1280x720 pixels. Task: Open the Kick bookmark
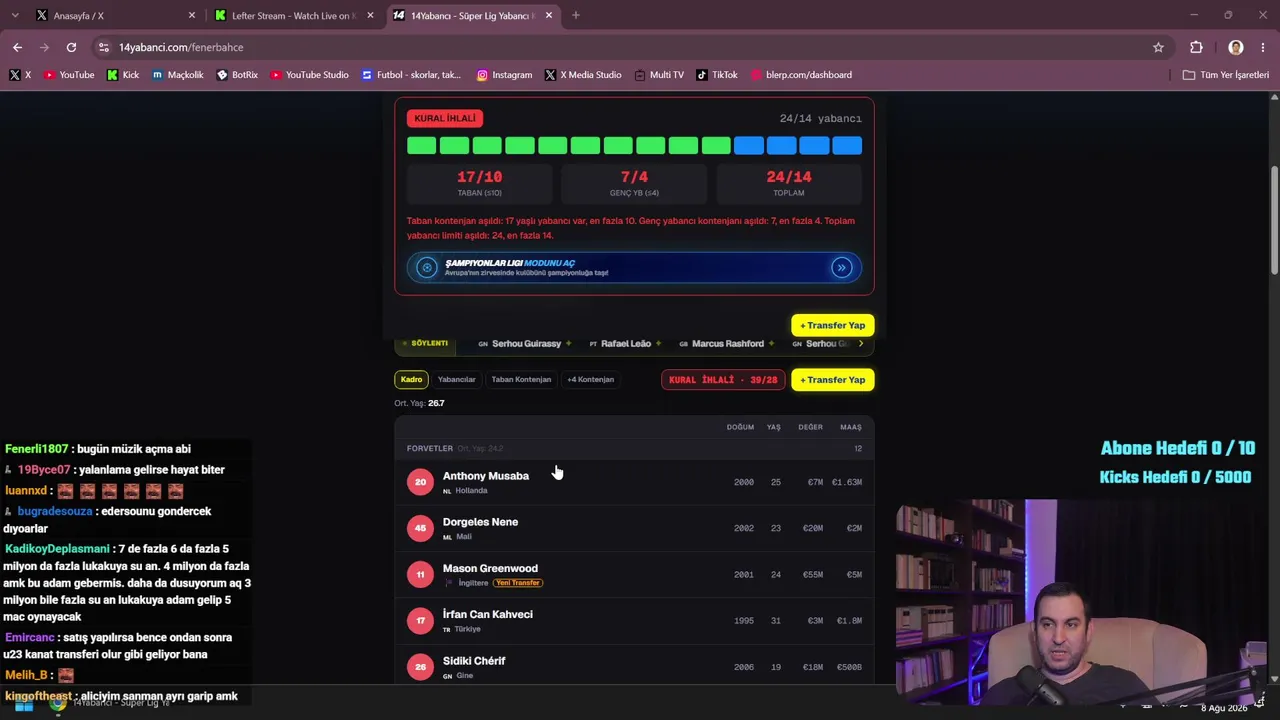123,75
